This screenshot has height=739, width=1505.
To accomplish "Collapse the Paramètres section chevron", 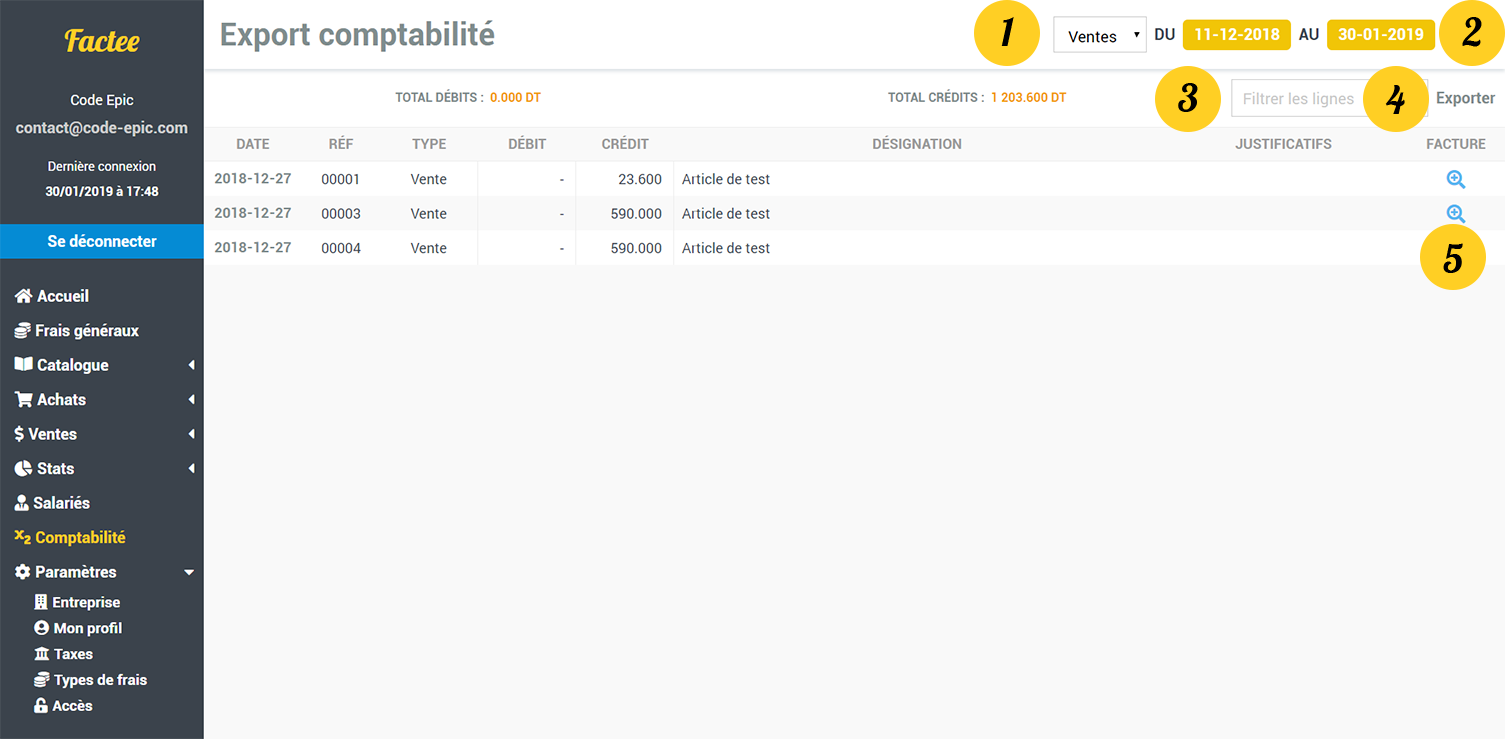I will (189, 571).
